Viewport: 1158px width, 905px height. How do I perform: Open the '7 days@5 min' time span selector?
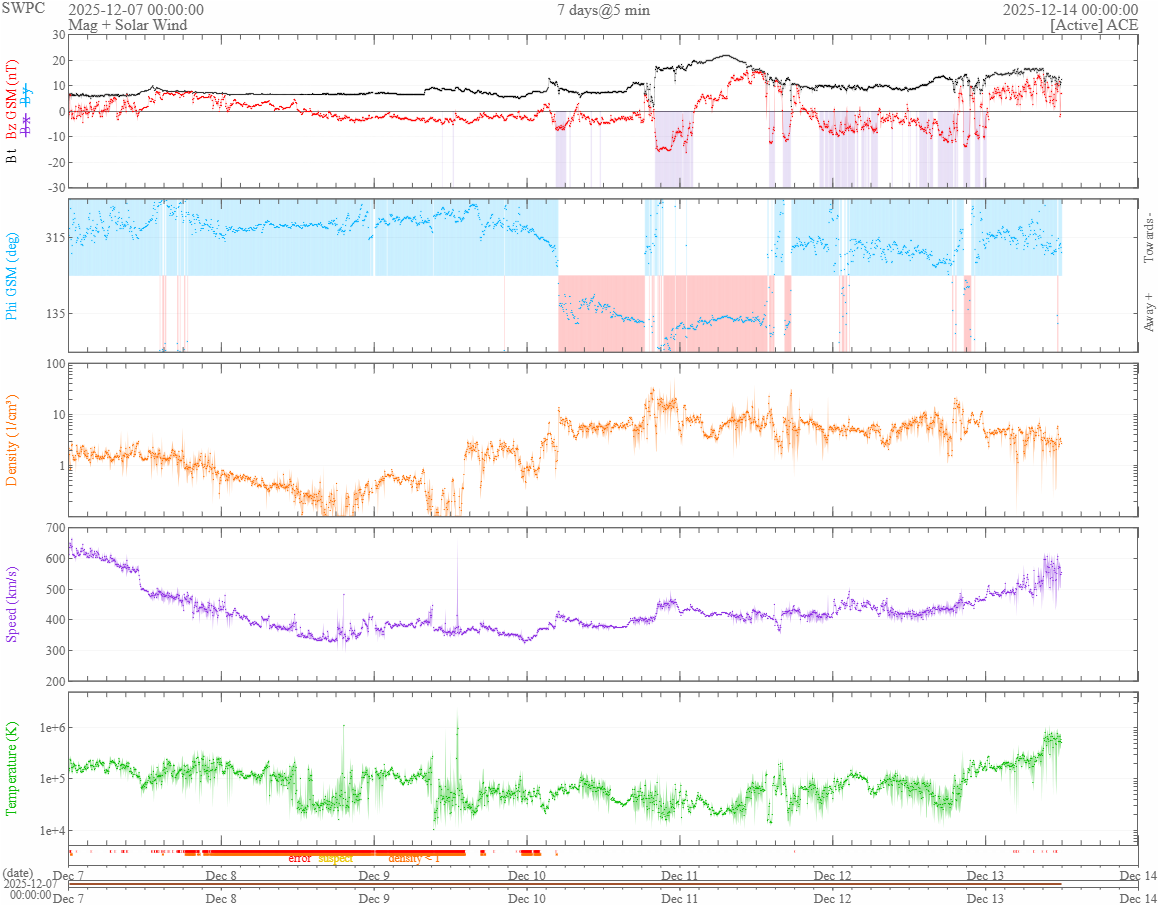603,10
